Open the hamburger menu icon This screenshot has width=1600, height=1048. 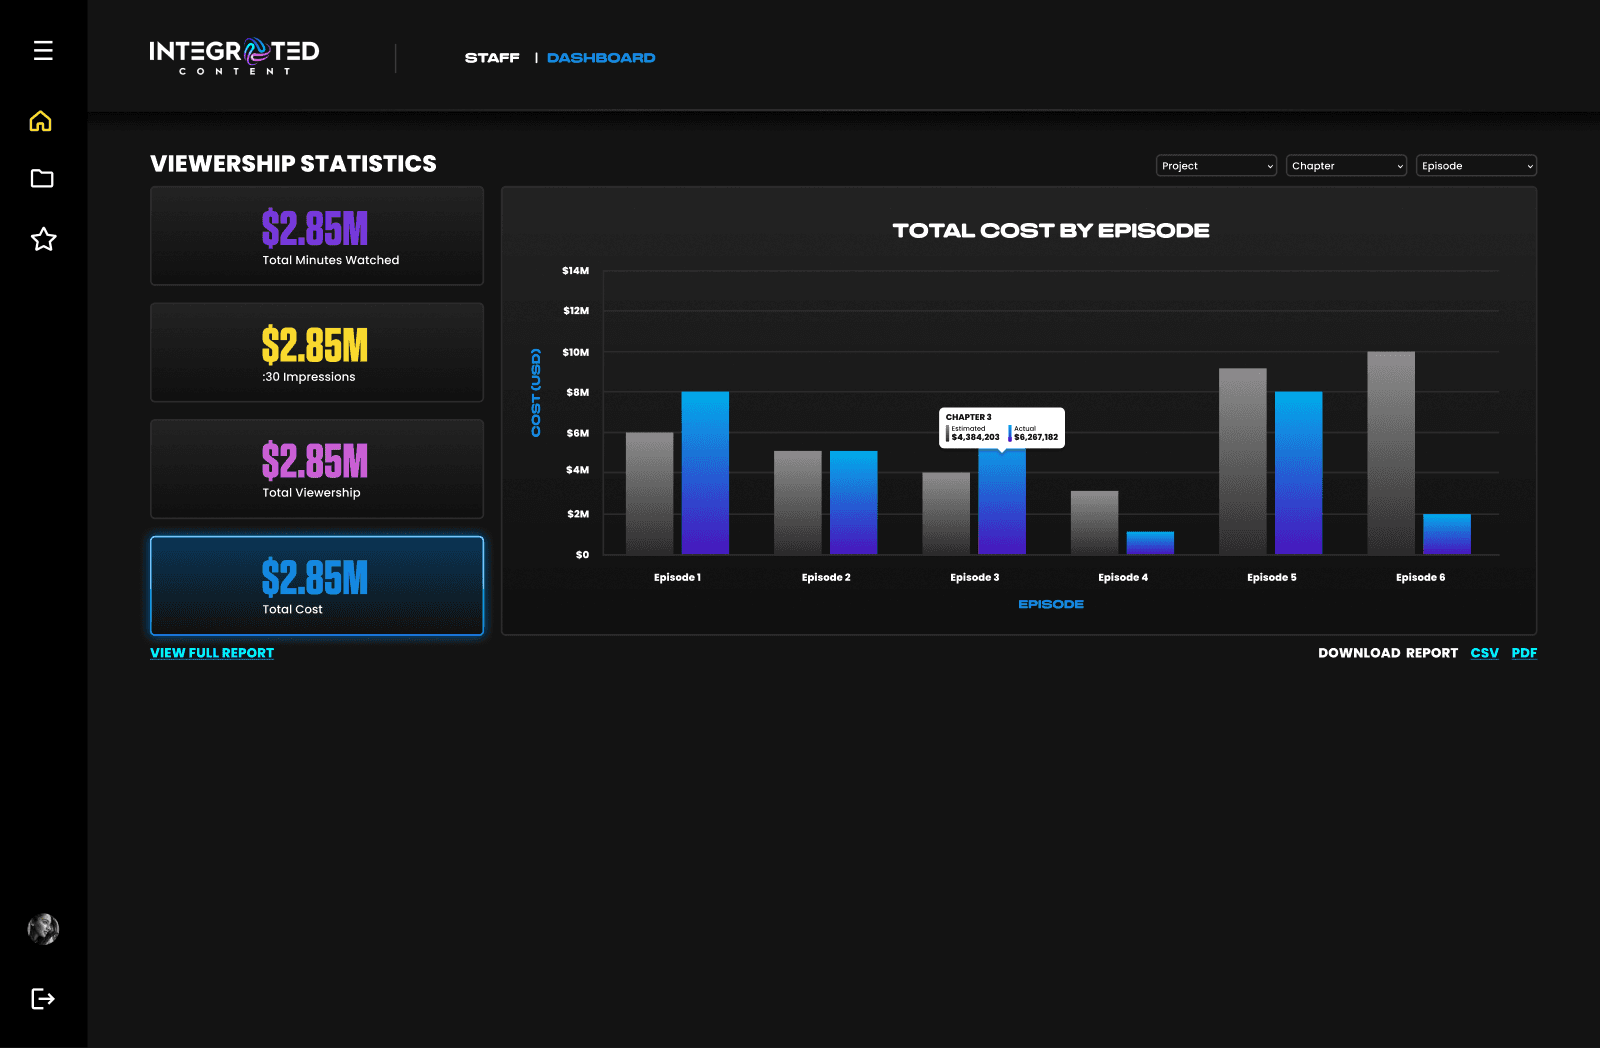point(43,50)
